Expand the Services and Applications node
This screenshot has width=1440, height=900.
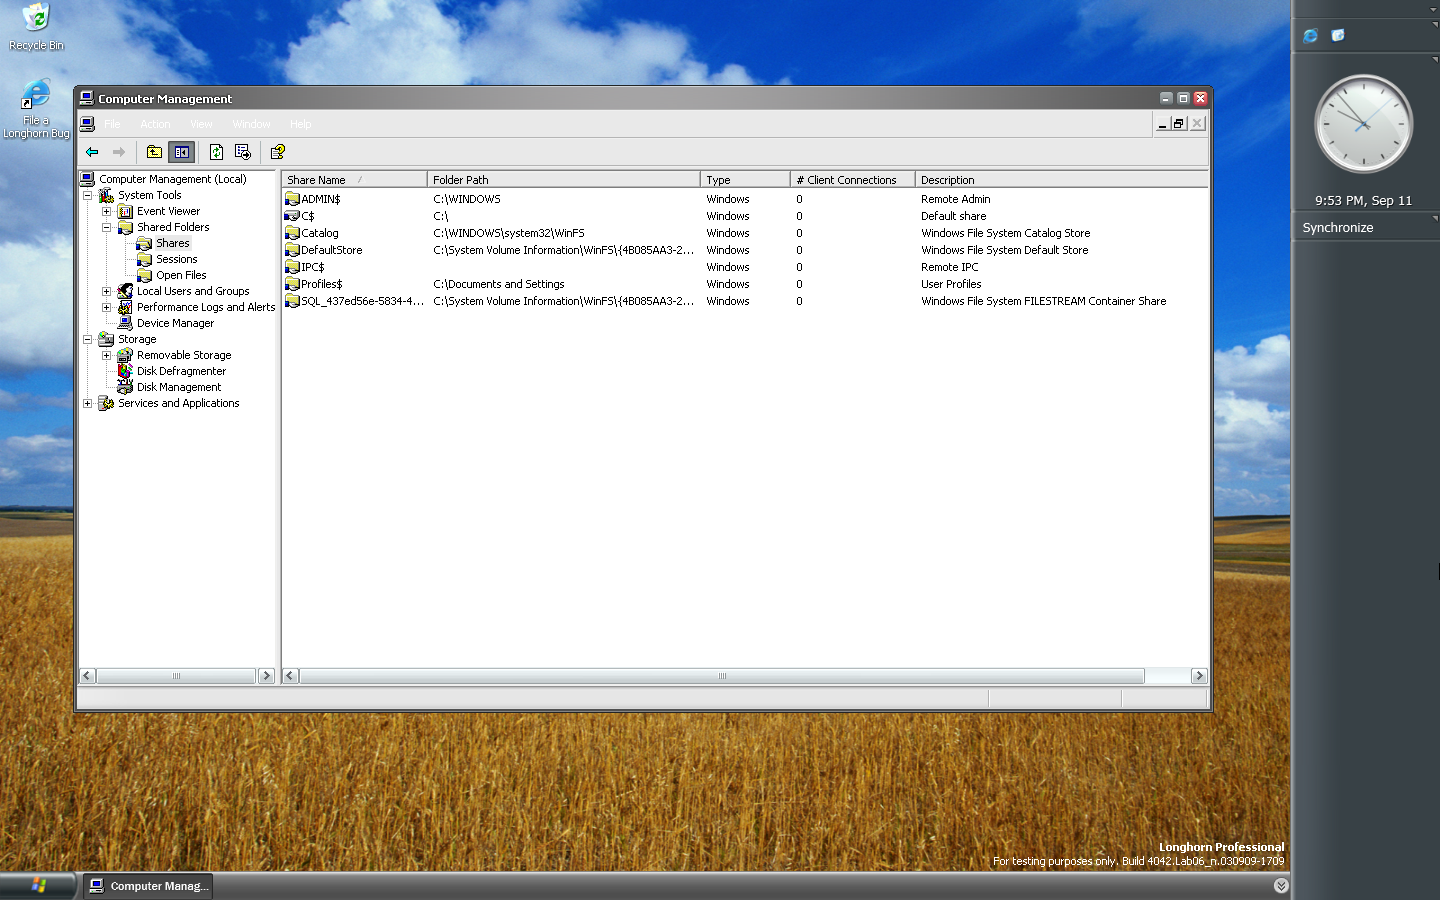point(88,403)
